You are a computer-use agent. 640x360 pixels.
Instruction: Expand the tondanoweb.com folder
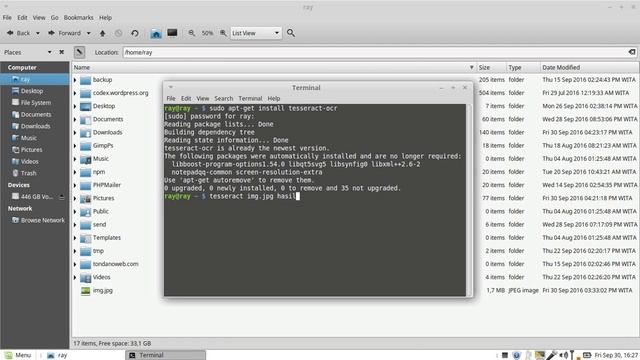(x=75, y=264)
